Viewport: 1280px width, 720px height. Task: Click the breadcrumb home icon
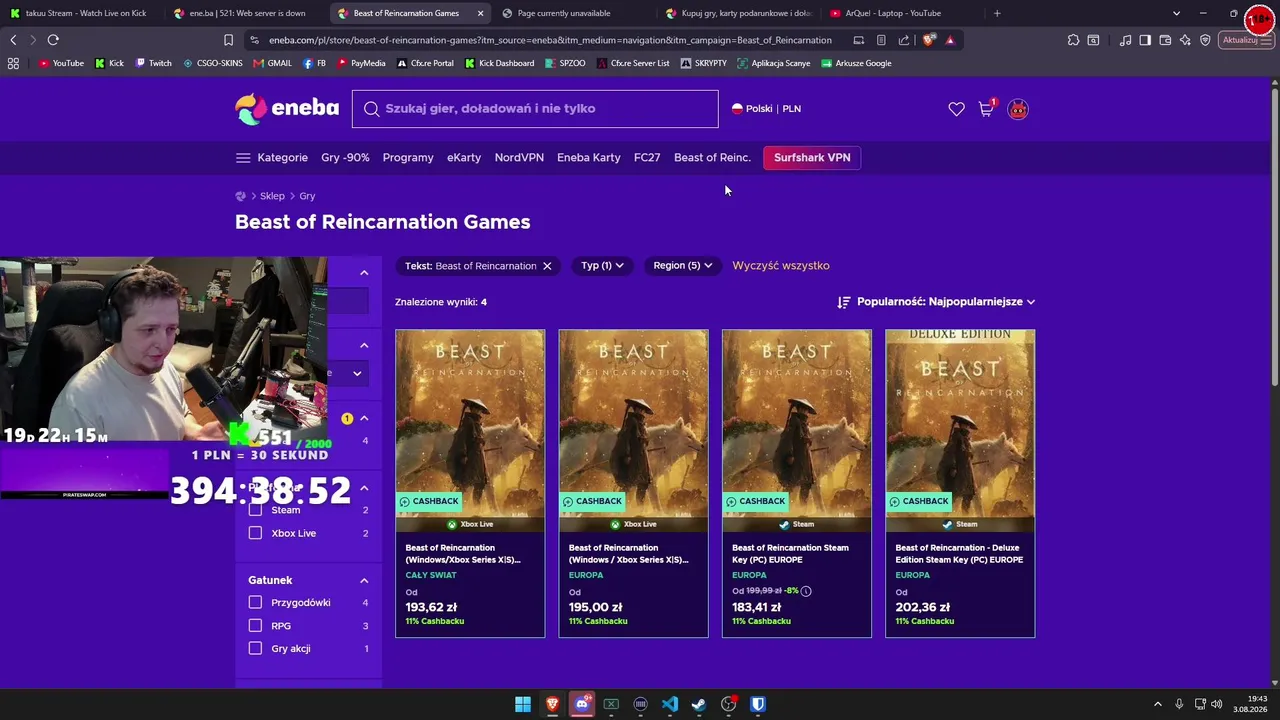[240, 196]
